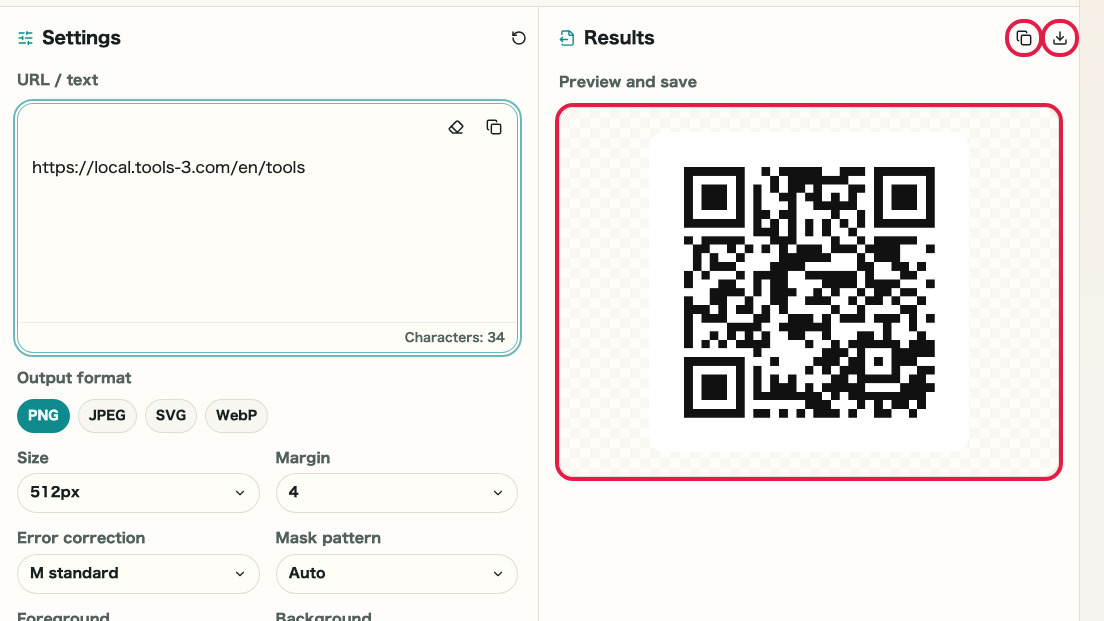
Task: Click the 'Size' field label
Action: point(32,458)
